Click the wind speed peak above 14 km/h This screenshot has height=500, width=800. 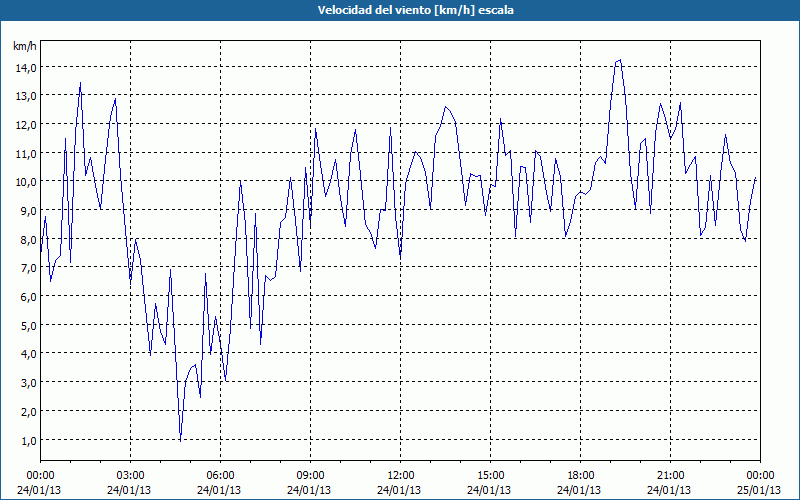coord(620,60)
